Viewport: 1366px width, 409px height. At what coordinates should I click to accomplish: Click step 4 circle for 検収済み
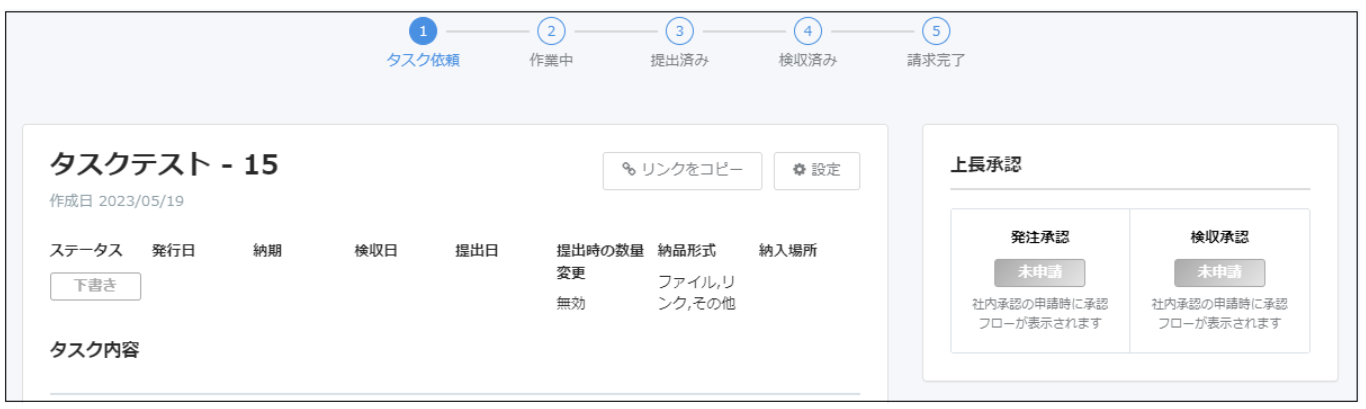click(x=807, y=31)
